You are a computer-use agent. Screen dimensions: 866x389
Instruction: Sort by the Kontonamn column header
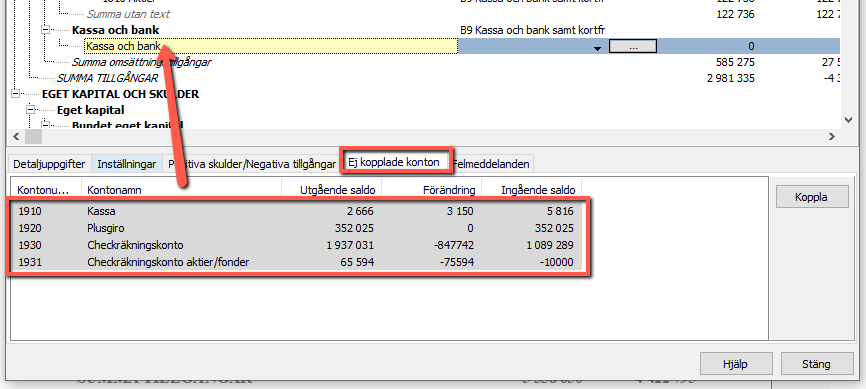point(182,190)
